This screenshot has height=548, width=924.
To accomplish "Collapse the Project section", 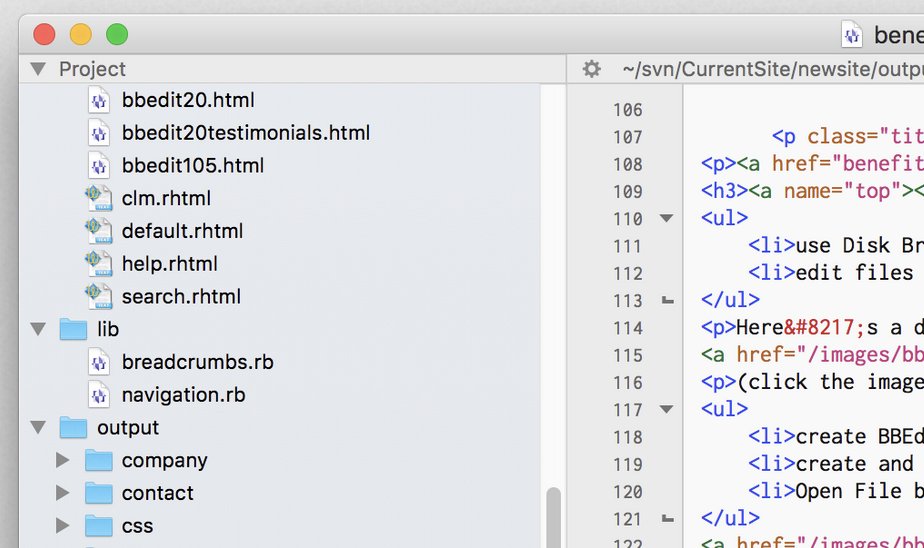I will point(38,69).
